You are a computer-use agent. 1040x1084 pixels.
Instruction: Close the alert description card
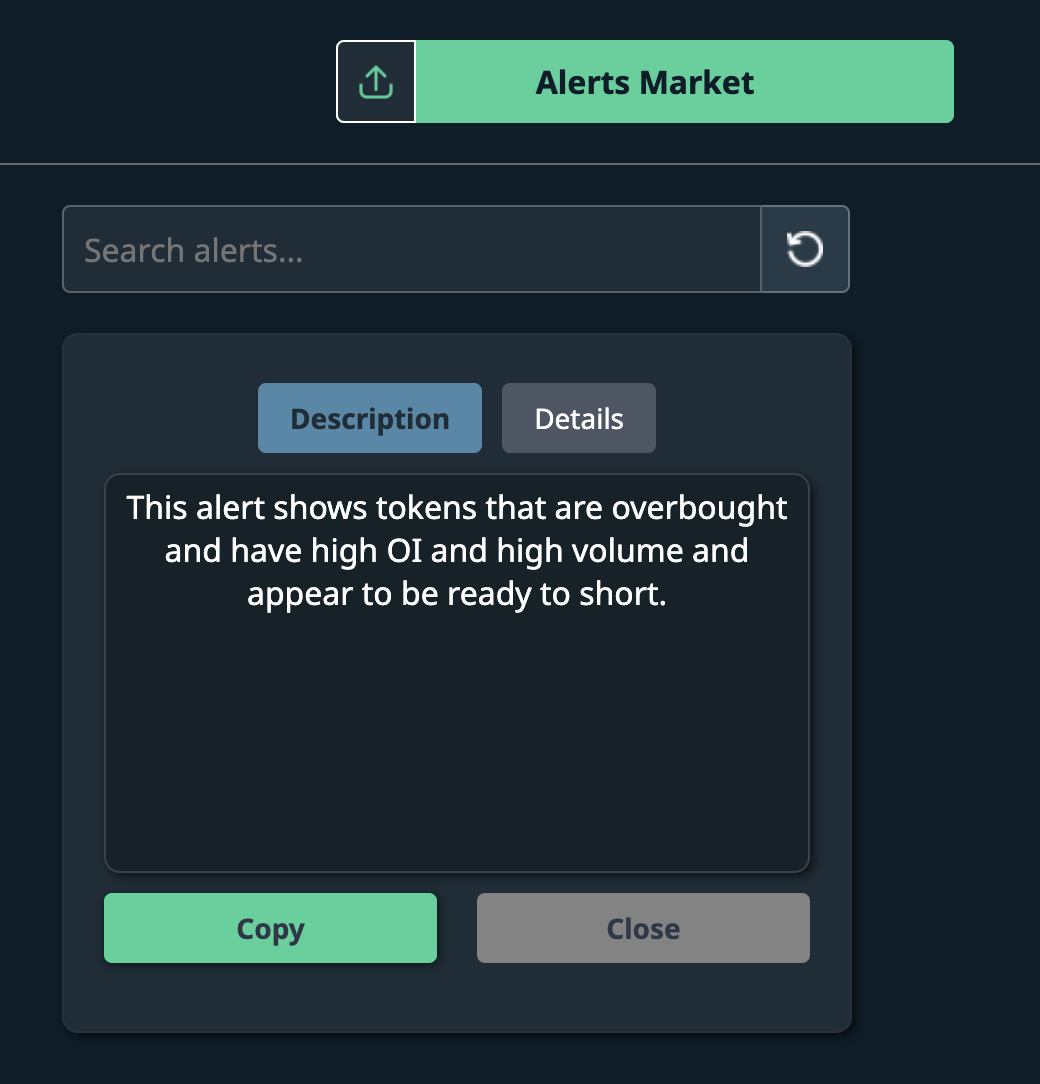pyautogui.click(x=643, y=928)
